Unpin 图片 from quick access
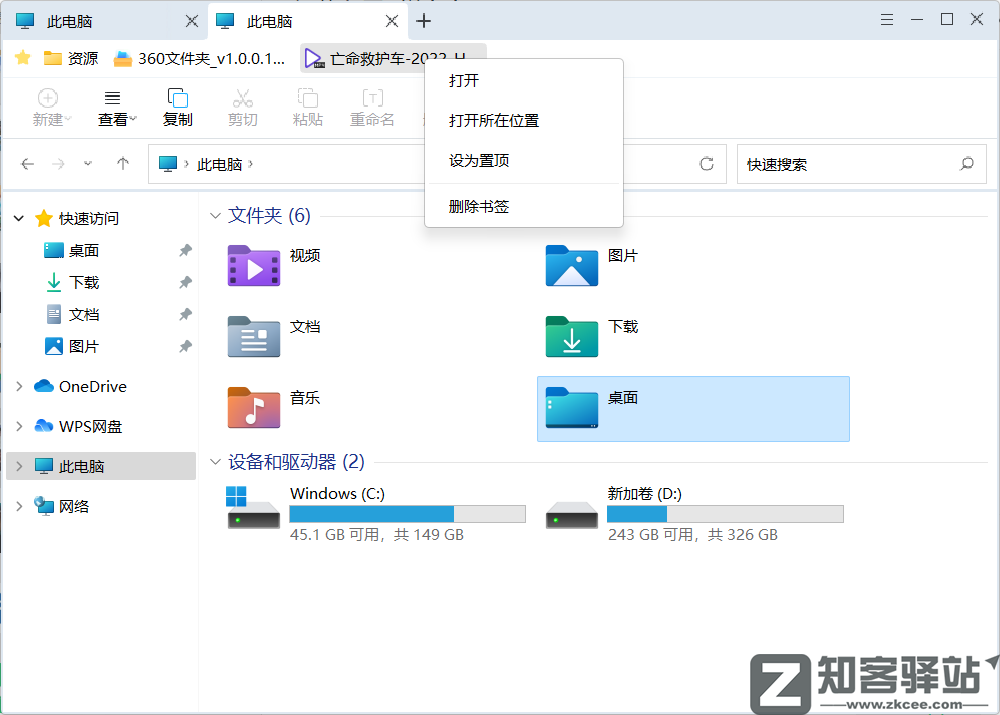The height and width of the screenshot is (715, 1000). coord(185,346)
